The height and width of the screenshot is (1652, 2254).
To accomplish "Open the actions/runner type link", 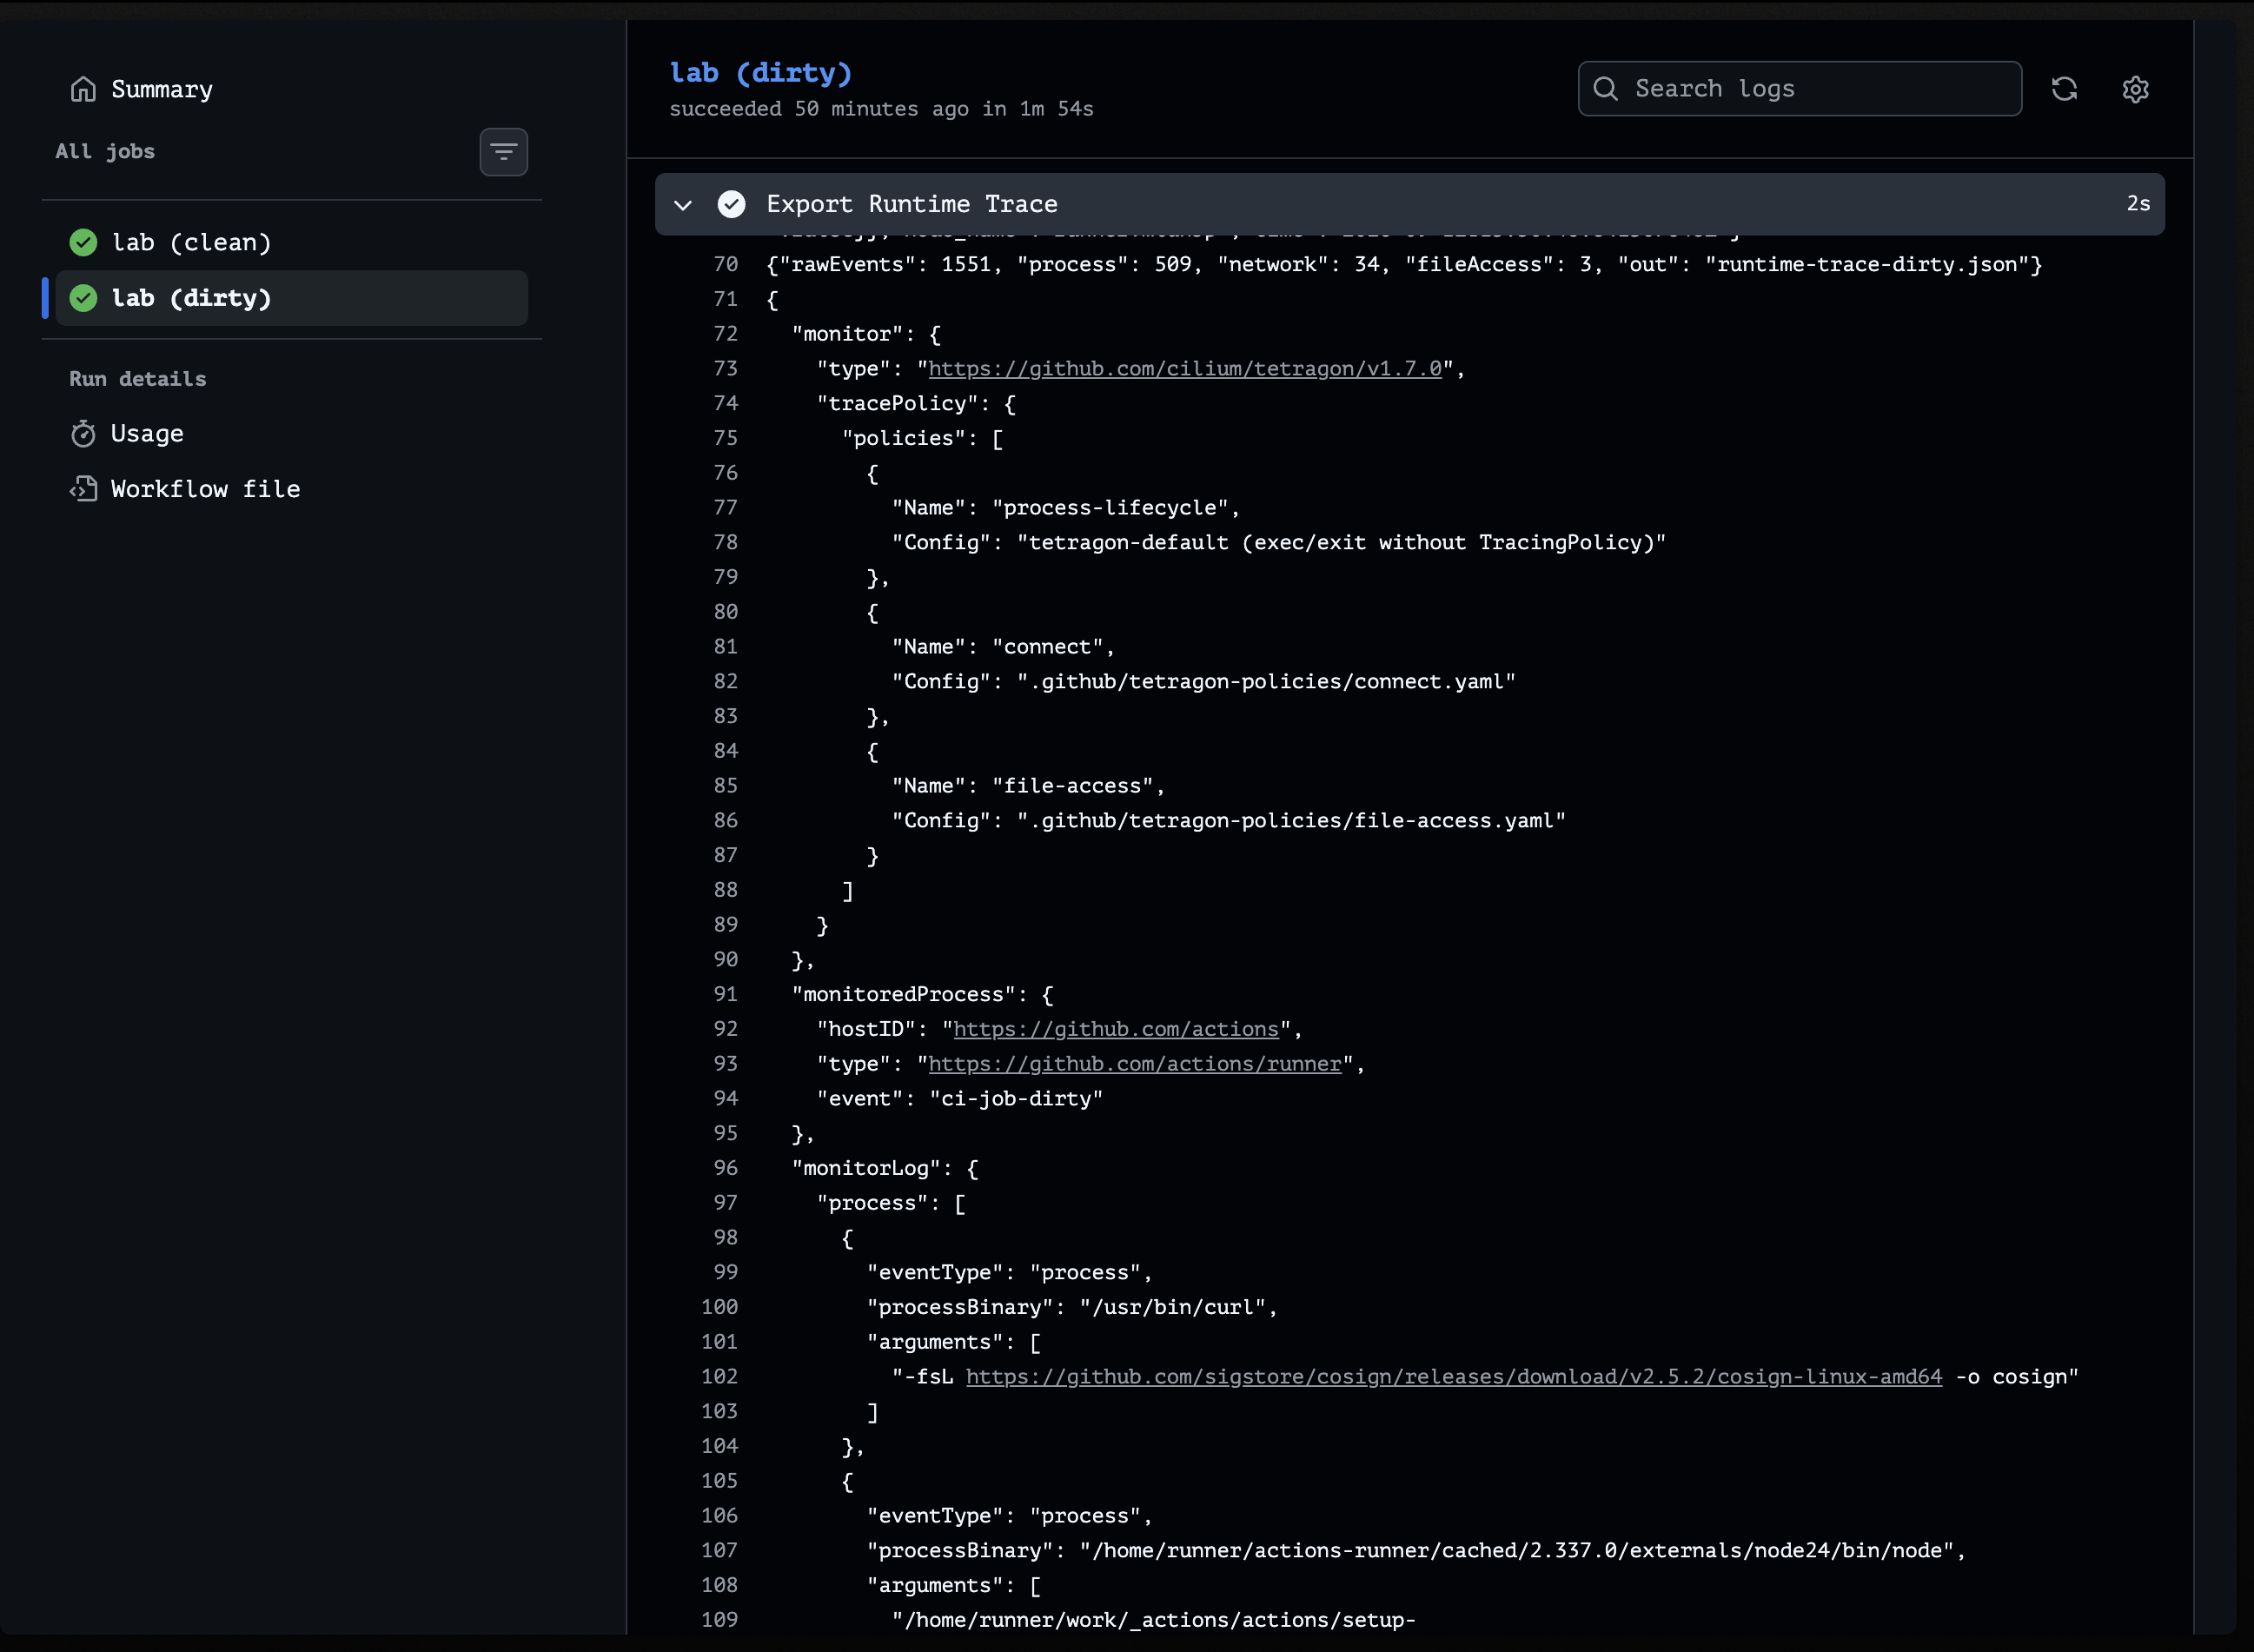I will point(1135,1064).
